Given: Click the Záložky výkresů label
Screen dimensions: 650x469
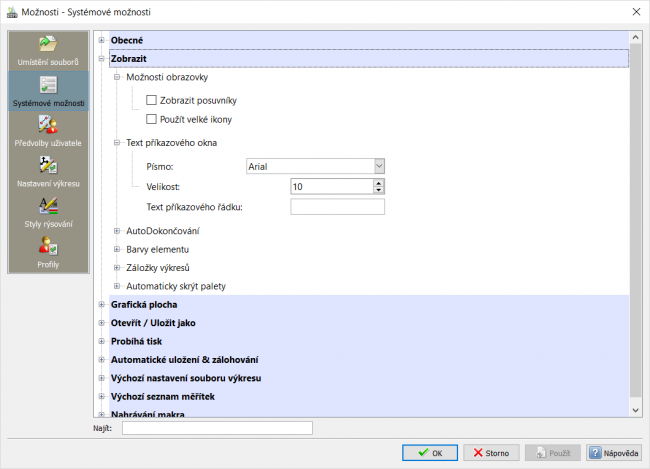Looking at the screenshot, I should coord(158,268).
